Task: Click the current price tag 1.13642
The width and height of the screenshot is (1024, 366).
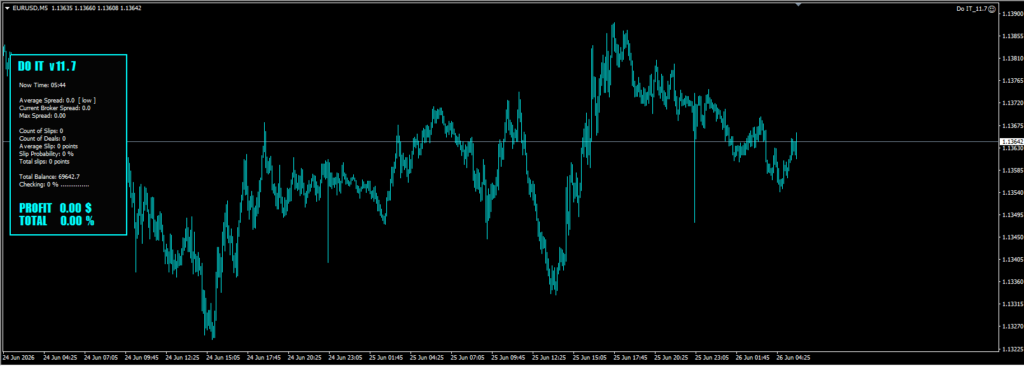Action: (x=1011, y=141)
